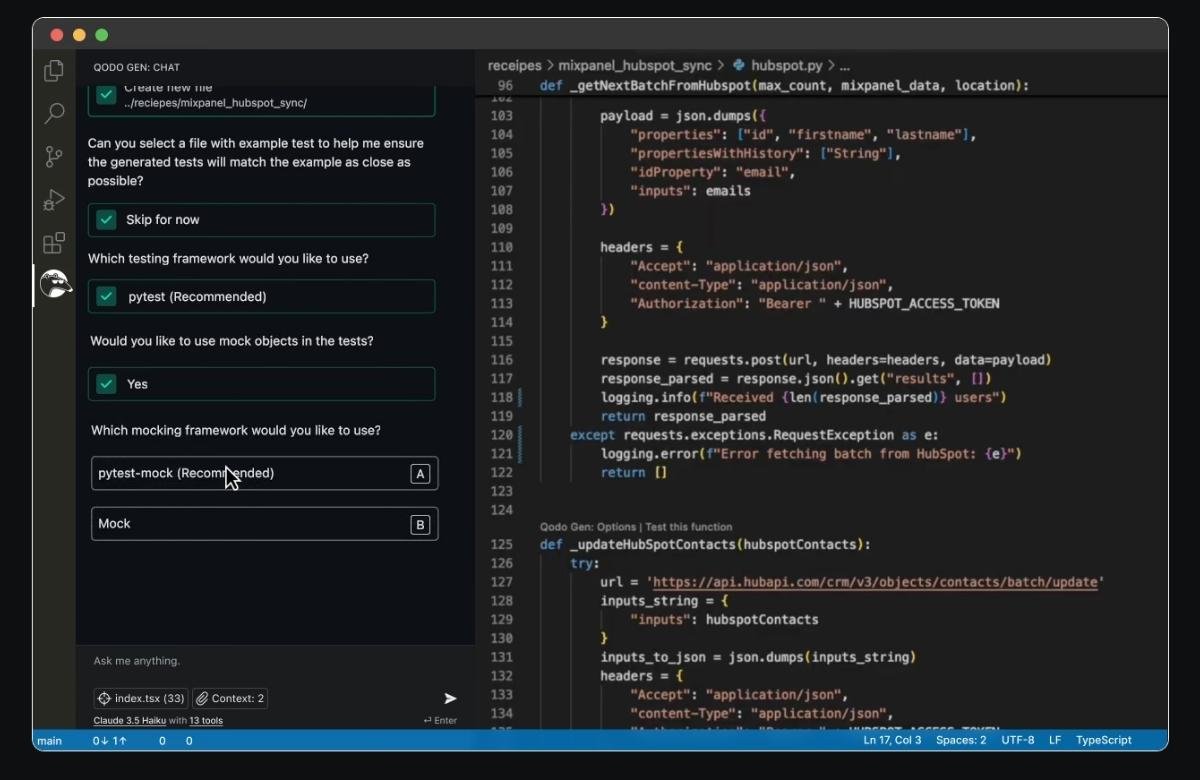1200x780 pixels.
Task: Click 'Test this function' code lens
Action: point(688,527)
